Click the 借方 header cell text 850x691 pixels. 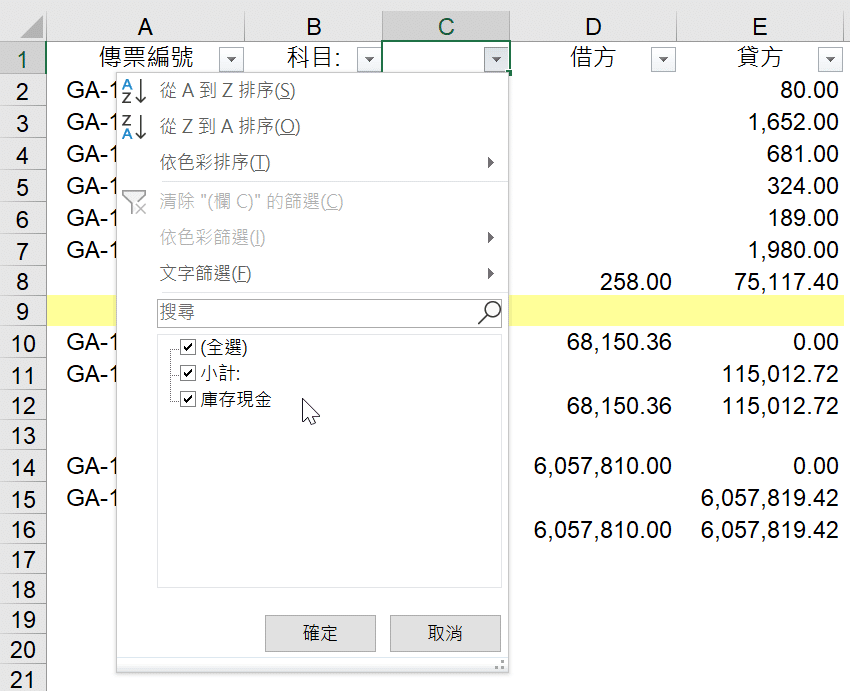(593, 57)
